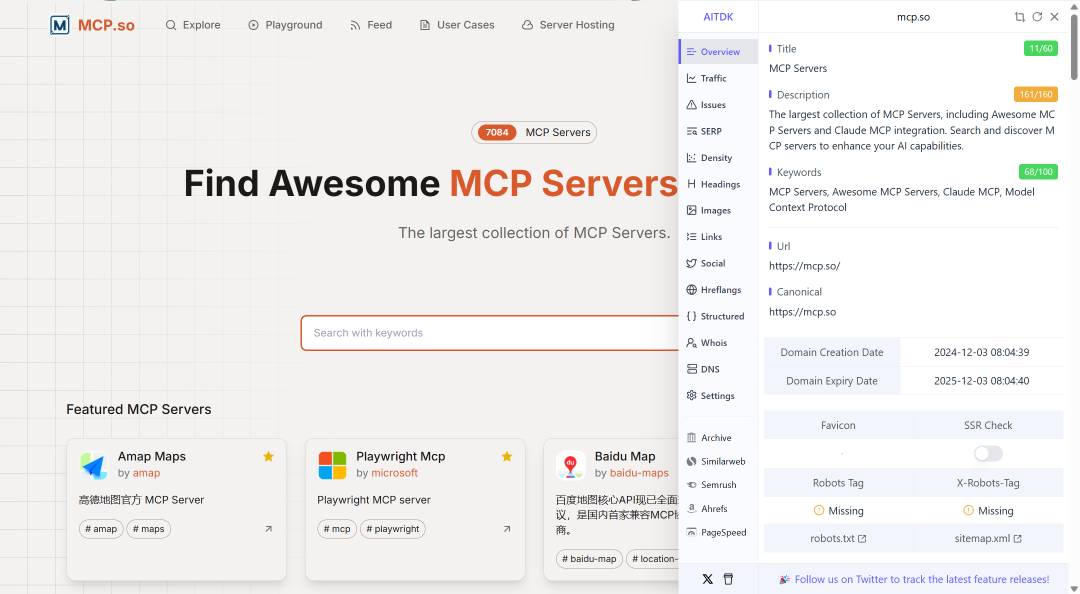The height and width of the screenshot is (594, 1080).
Task: Click the Search with keywords field
Action: tap(490, 333)
